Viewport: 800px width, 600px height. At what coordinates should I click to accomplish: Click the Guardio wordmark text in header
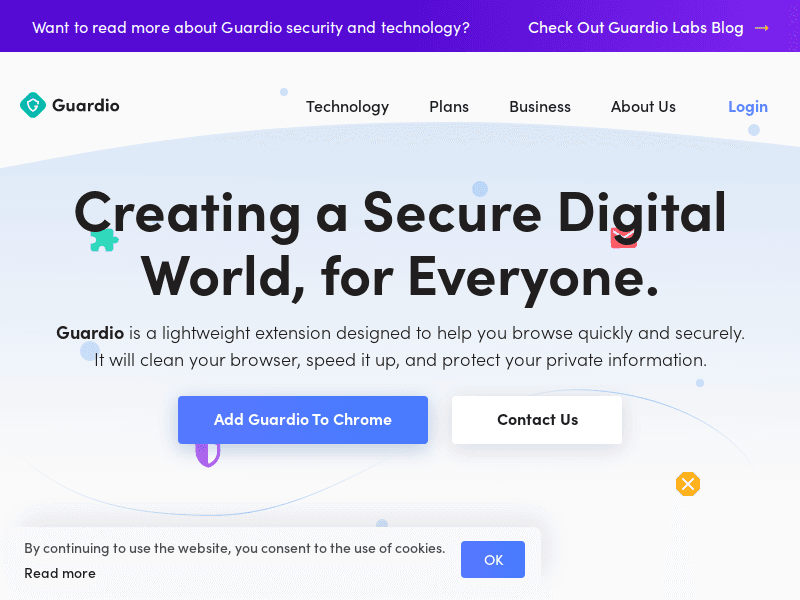(x=85, y=105)
